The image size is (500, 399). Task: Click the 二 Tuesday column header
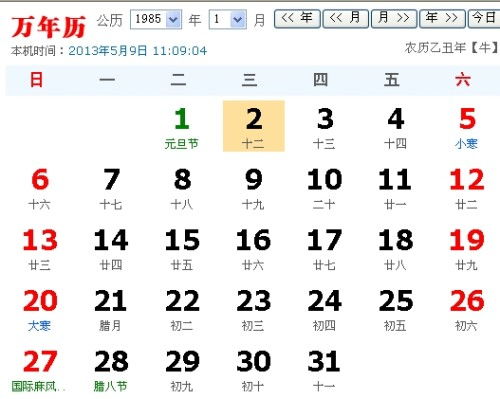(178, 80)
